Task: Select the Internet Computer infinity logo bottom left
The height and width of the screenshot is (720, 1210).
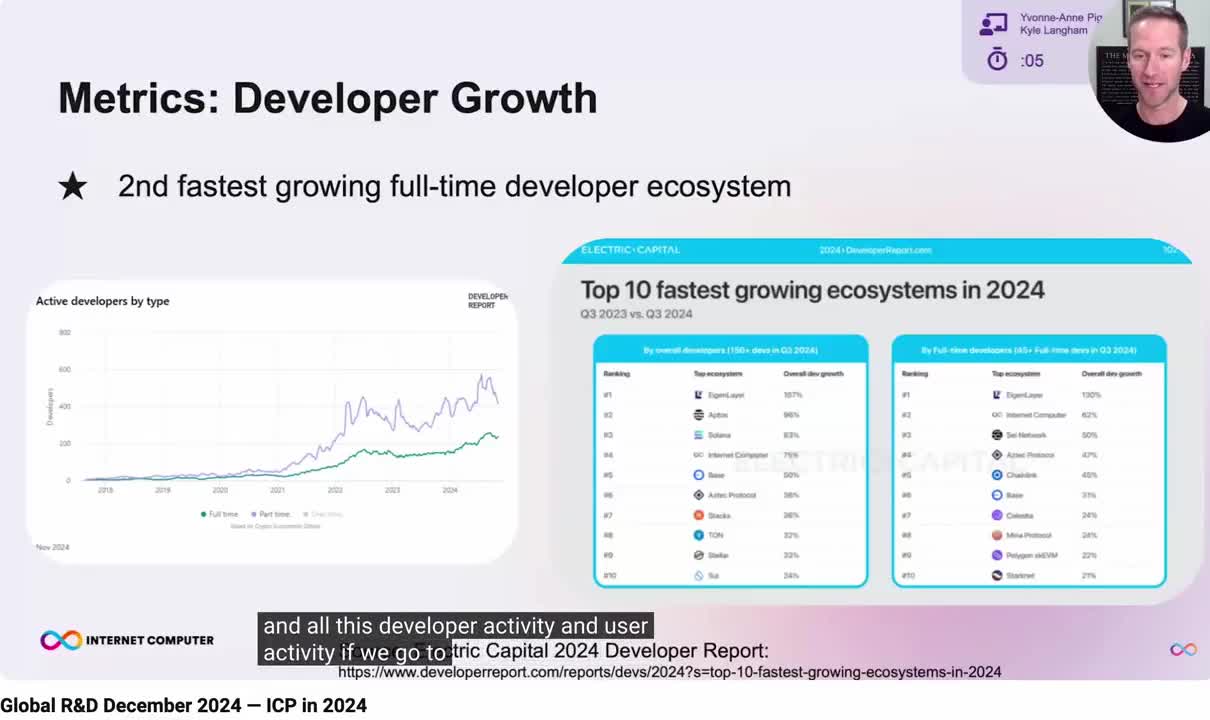Action: tap(60, 640)
